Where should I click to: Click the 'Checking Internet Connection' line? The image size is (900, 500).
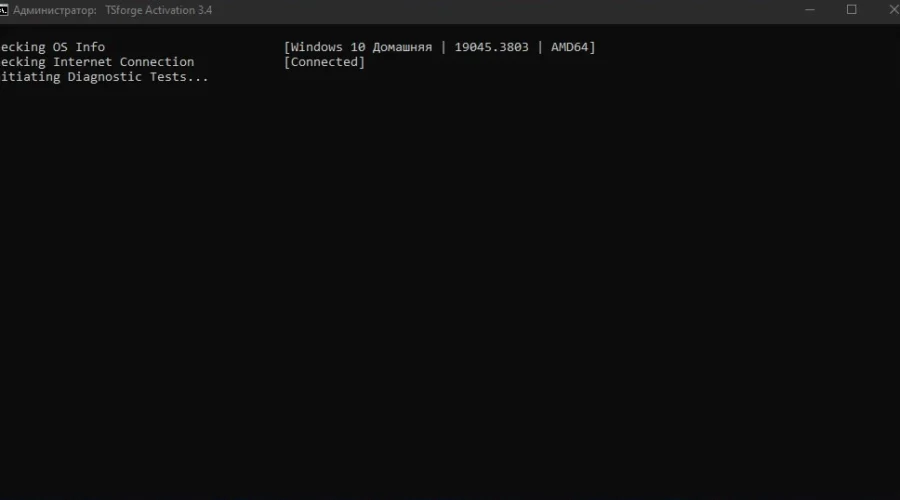pyautogui.click(x=97, y=62)
